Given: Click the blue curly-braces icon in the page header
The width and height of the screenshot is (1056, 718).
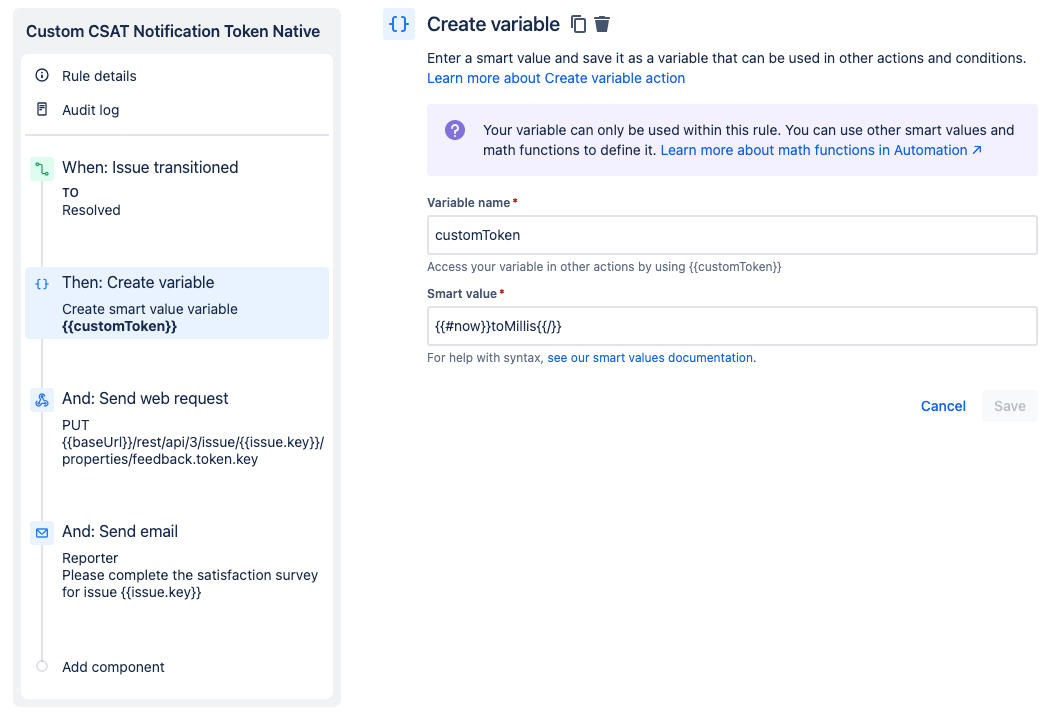Looking at the screenshot, I should (x=398, y=23).
